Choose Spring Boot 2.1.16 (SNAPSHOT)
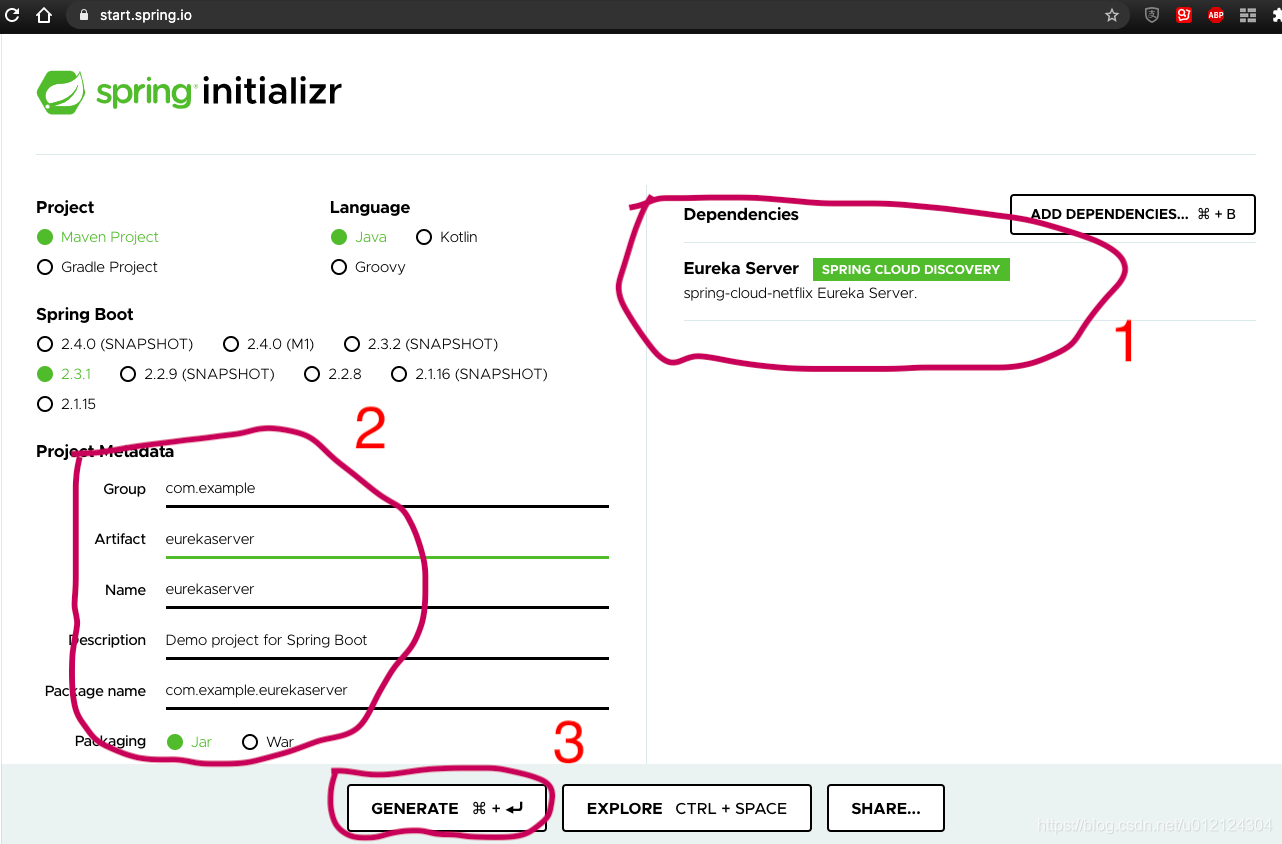 [x=469, y=374]
